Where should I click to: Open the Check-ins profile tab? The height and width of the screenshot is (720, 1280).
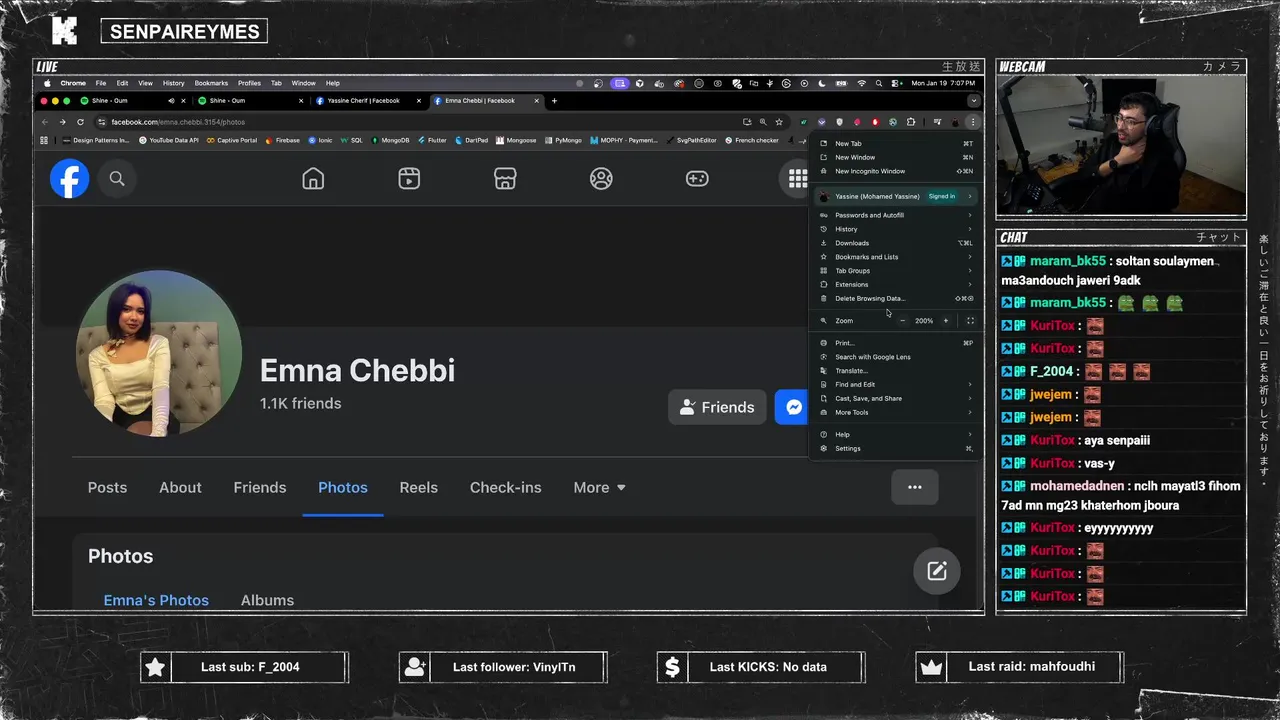[x=506, y=488]
